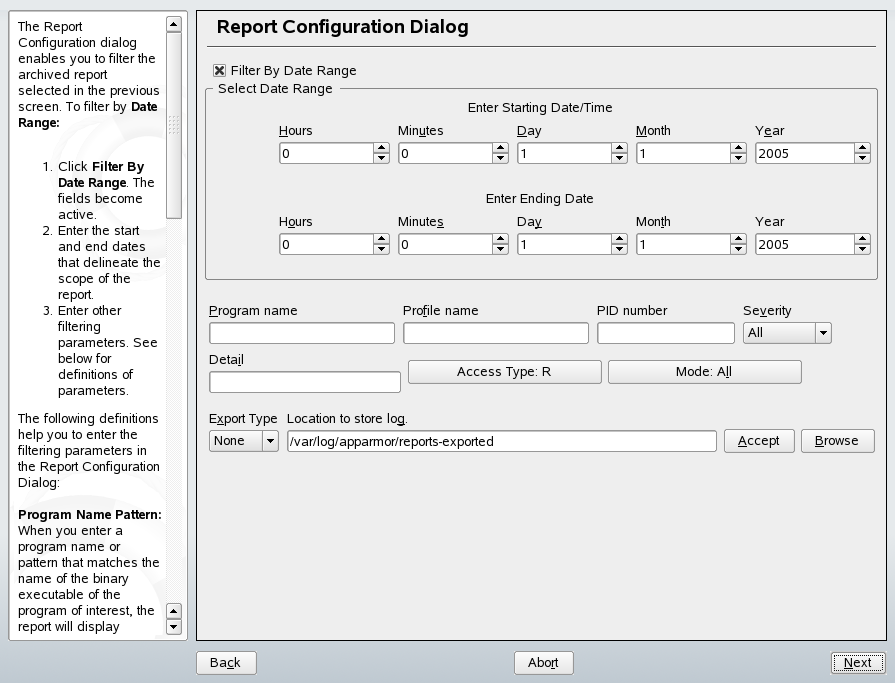Click the Access Type: R button
Screen dimensions: 895x683
click(504, 372)
